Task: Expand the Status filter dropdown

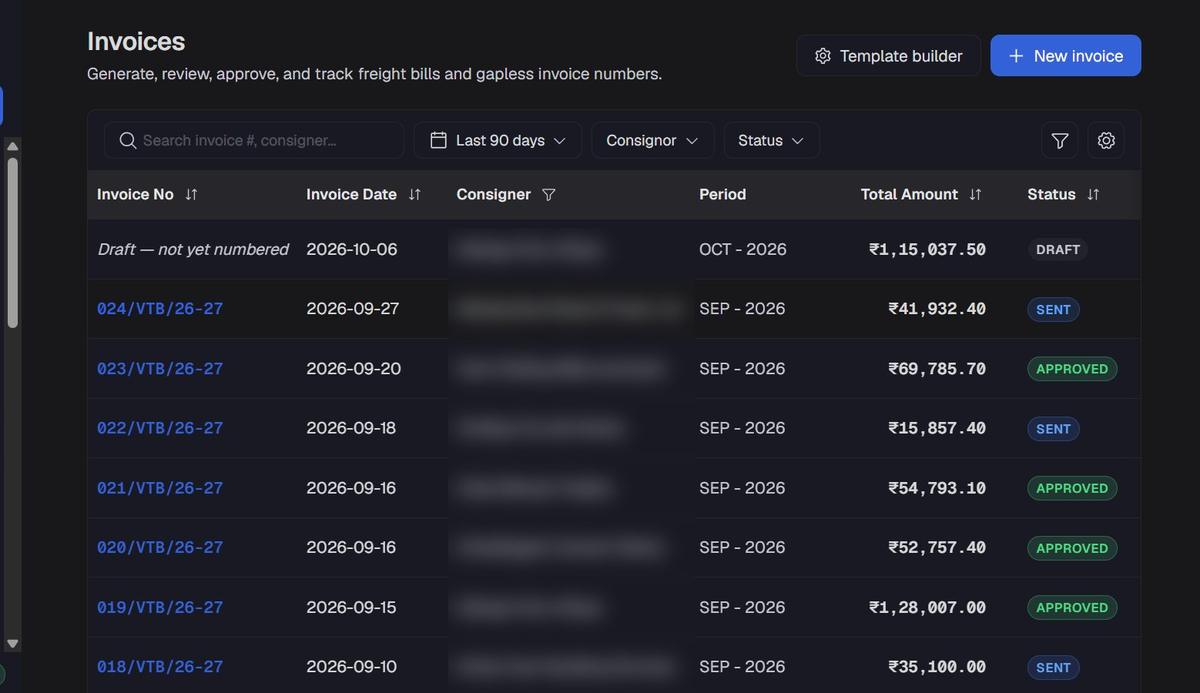Action: [771, 140]
